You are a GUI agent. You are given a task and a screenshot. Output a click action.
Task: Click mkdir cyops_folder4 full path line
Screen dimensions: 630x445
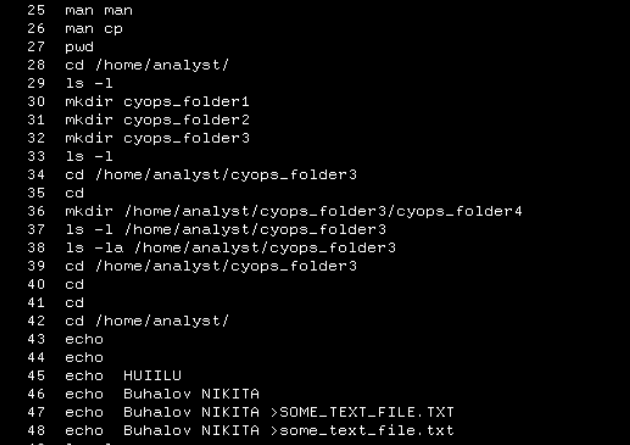[294, 212]
